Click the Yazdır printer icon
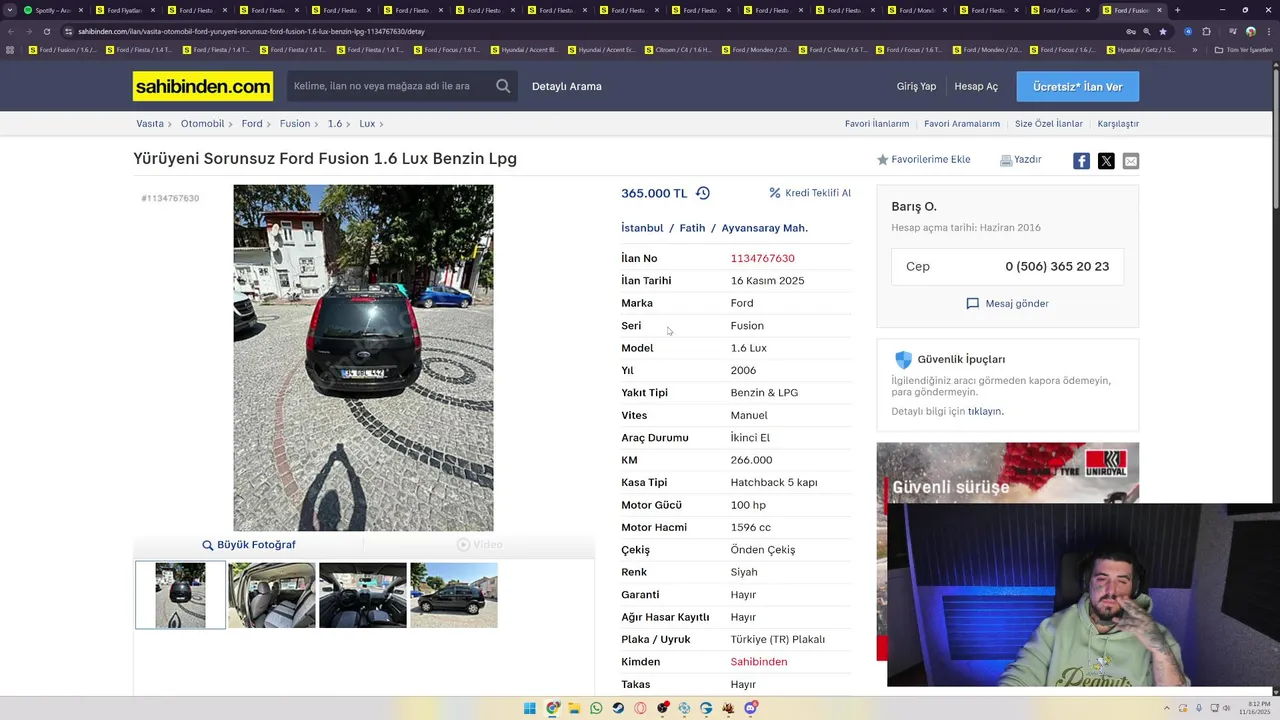This screenshot has height=720, width=1280. (1006, 160)
